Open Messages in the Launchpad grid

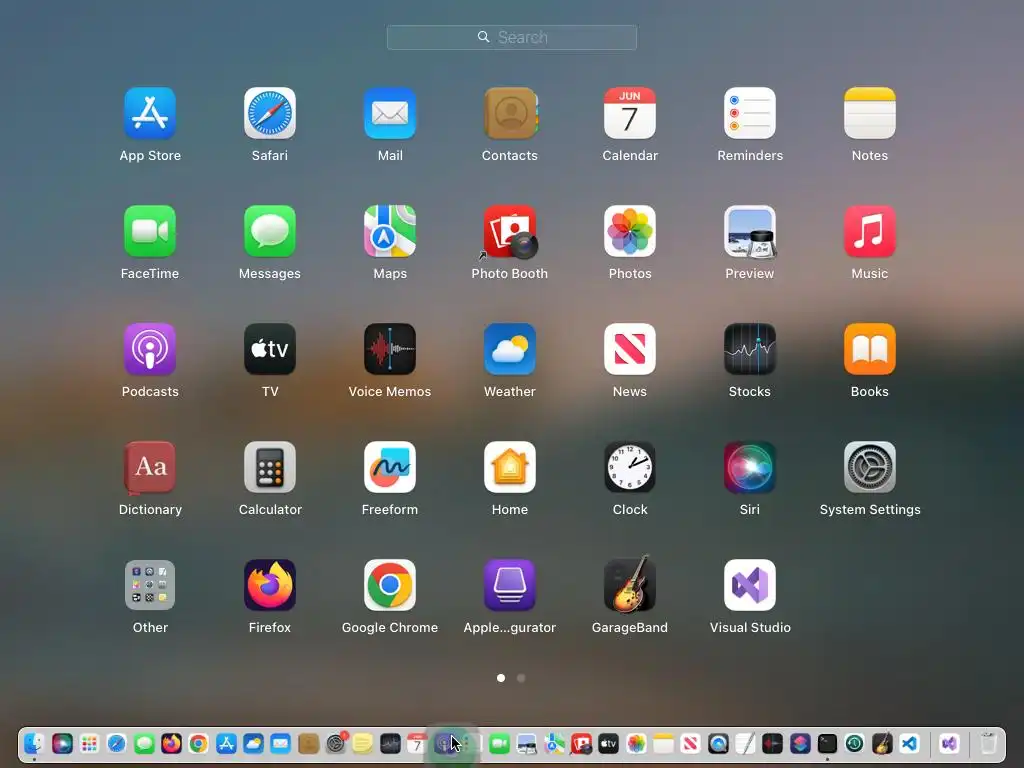click(x=270, y=231)
